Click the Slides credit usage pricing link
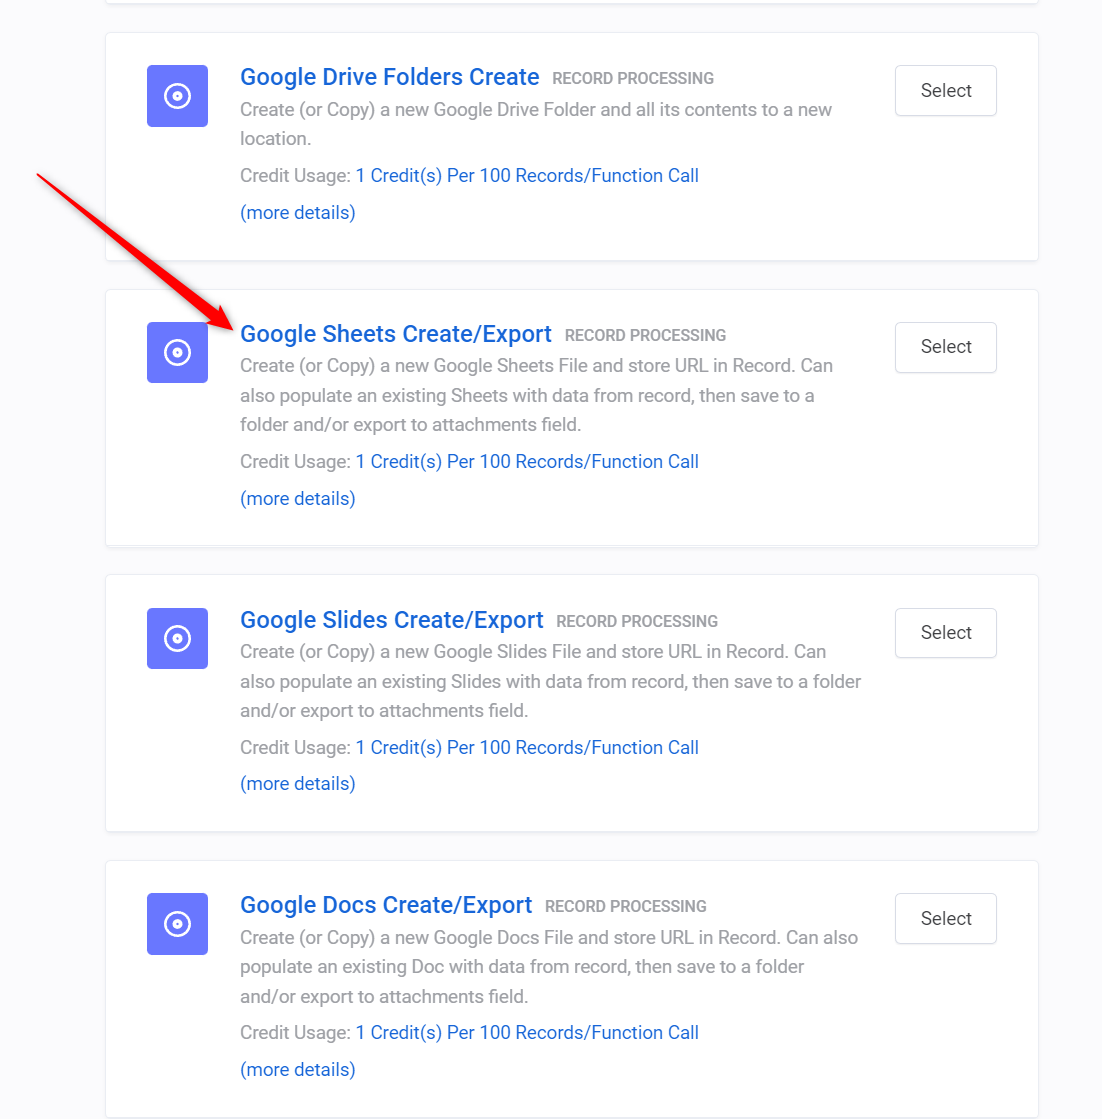The height and width of the screenshot is (1119, 1102). pos(527,747)
